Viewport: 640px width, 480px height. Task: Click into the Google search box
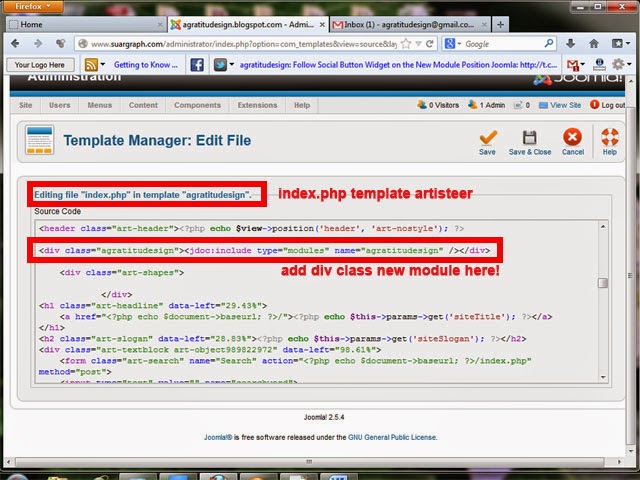503,44
